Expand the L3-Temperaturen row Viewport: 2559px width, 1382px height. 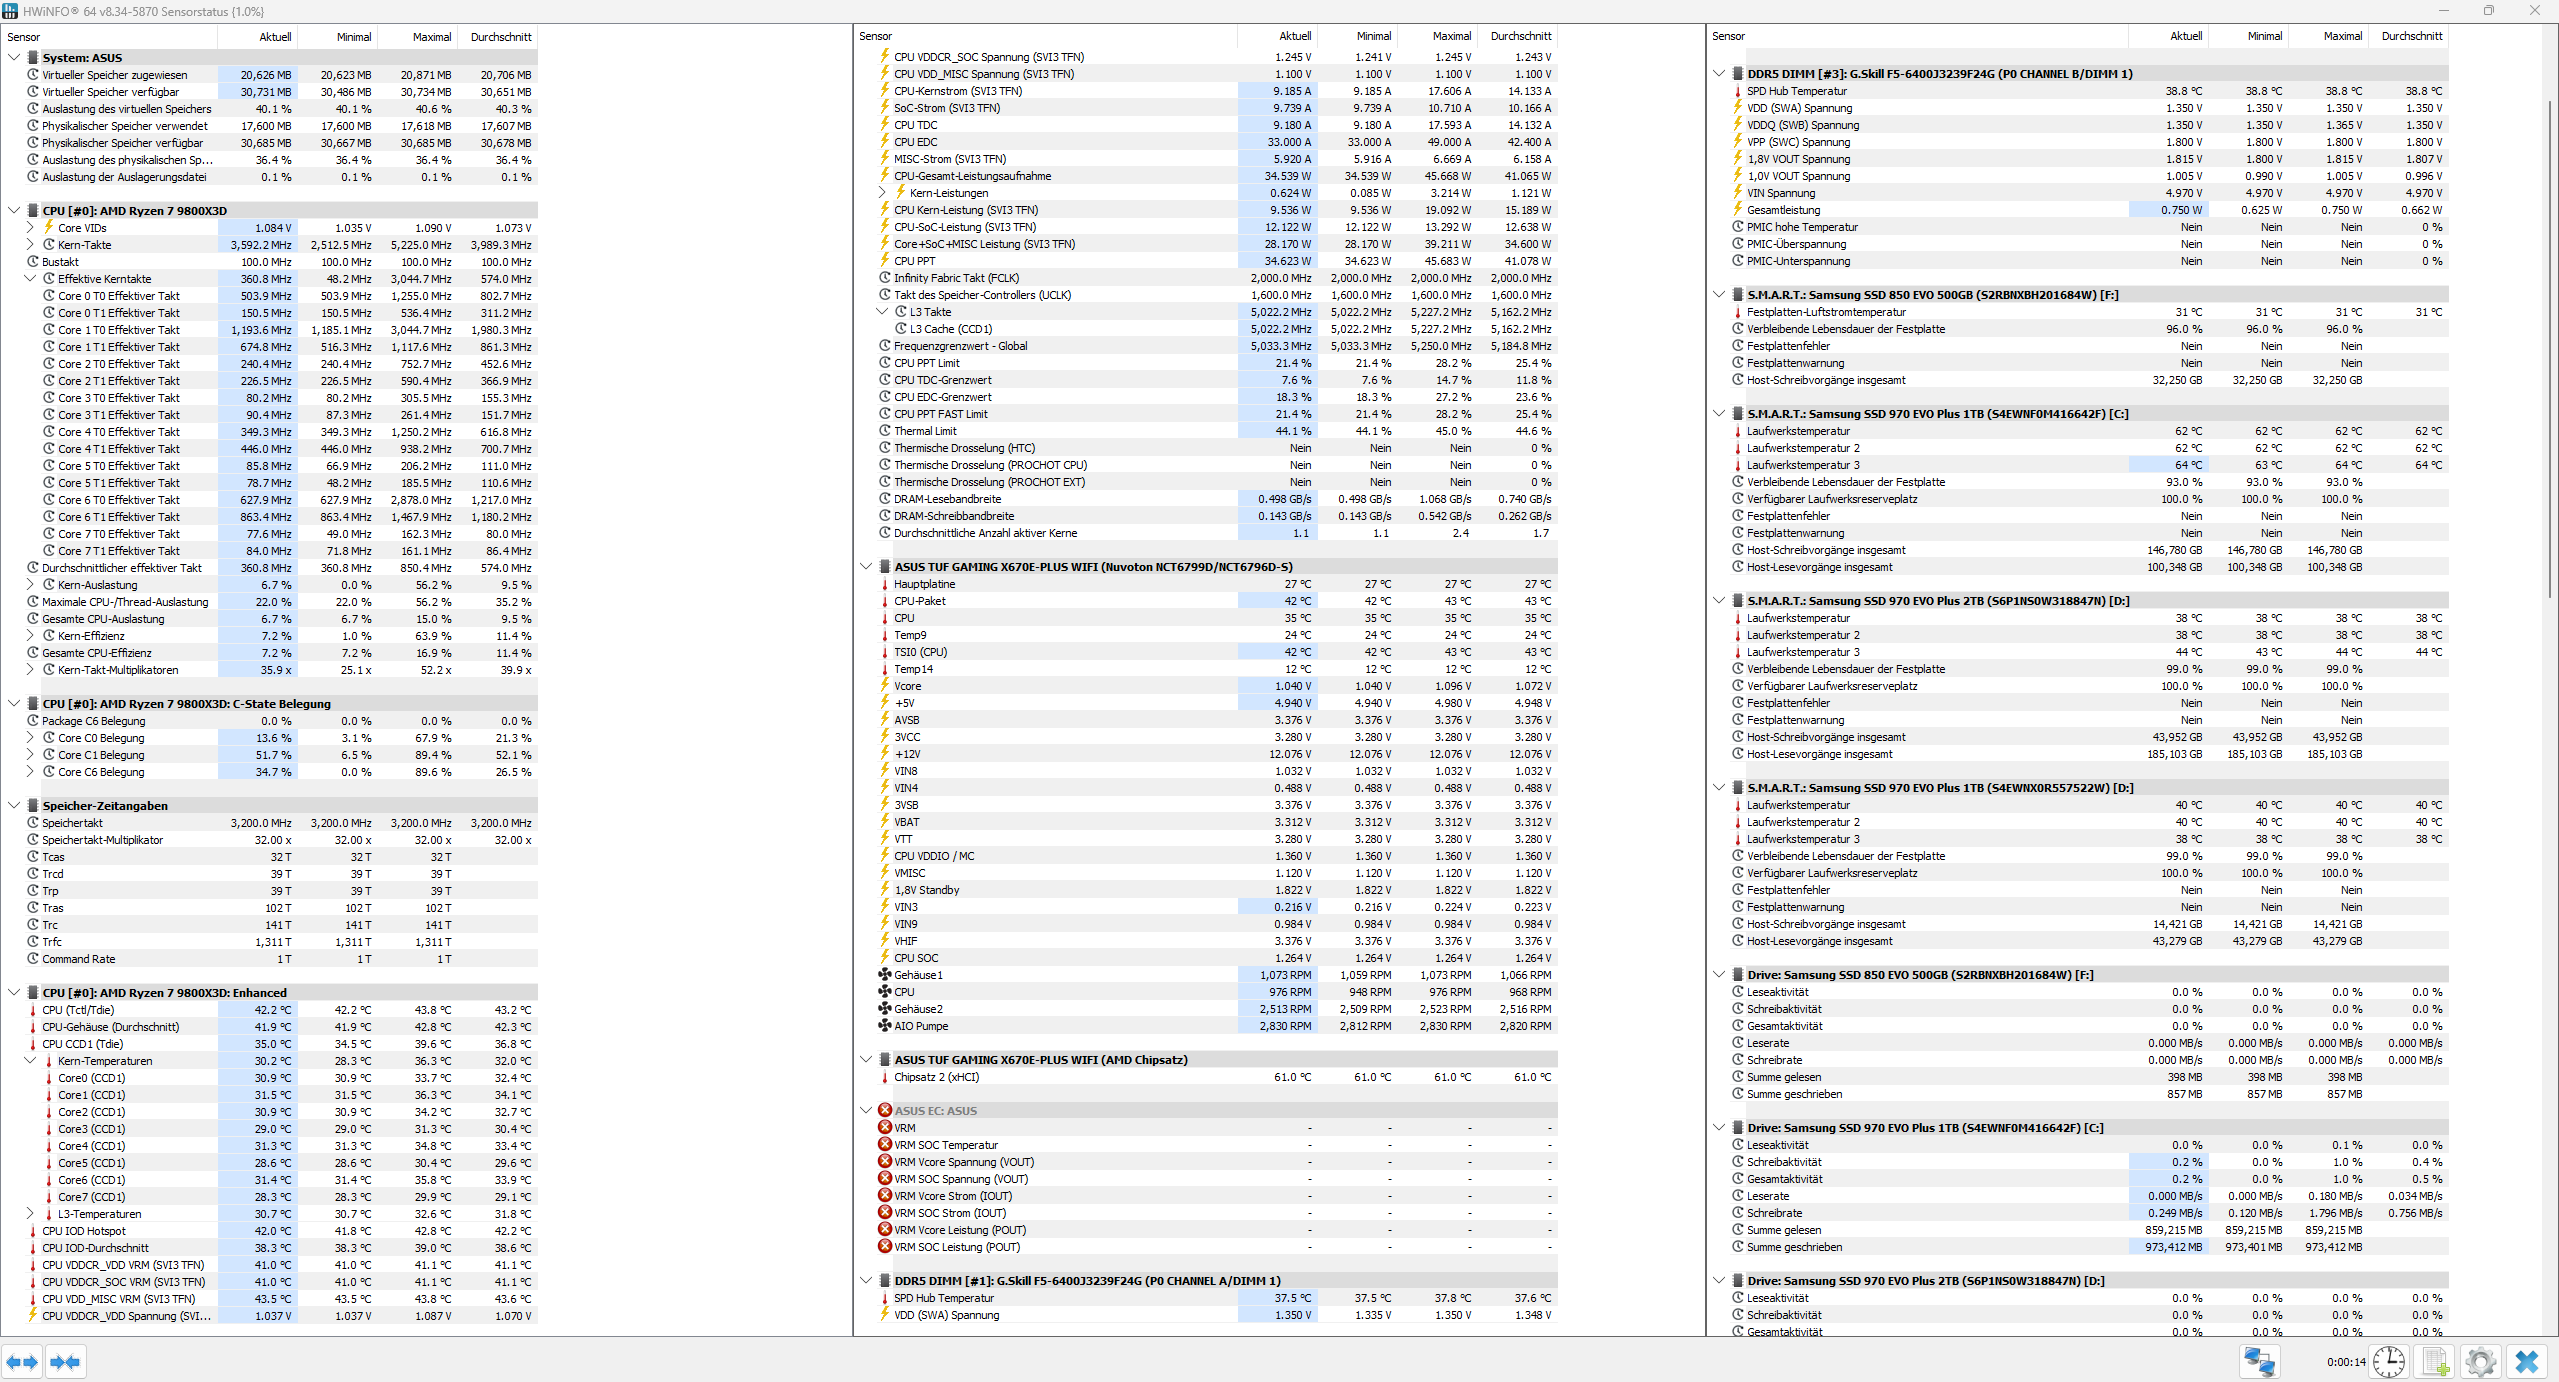[30, 1214]
